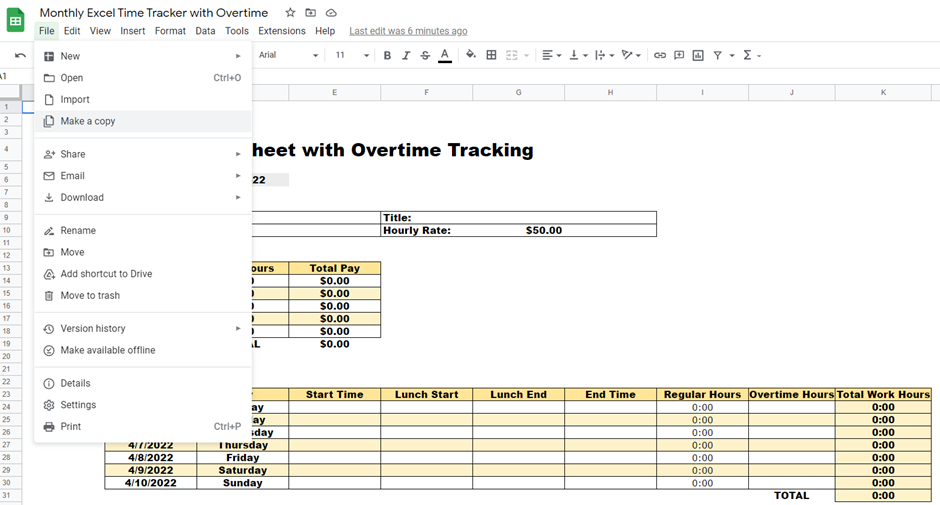Expand the Share submenu
940x505 pixels.
click(x=143, y=154)
